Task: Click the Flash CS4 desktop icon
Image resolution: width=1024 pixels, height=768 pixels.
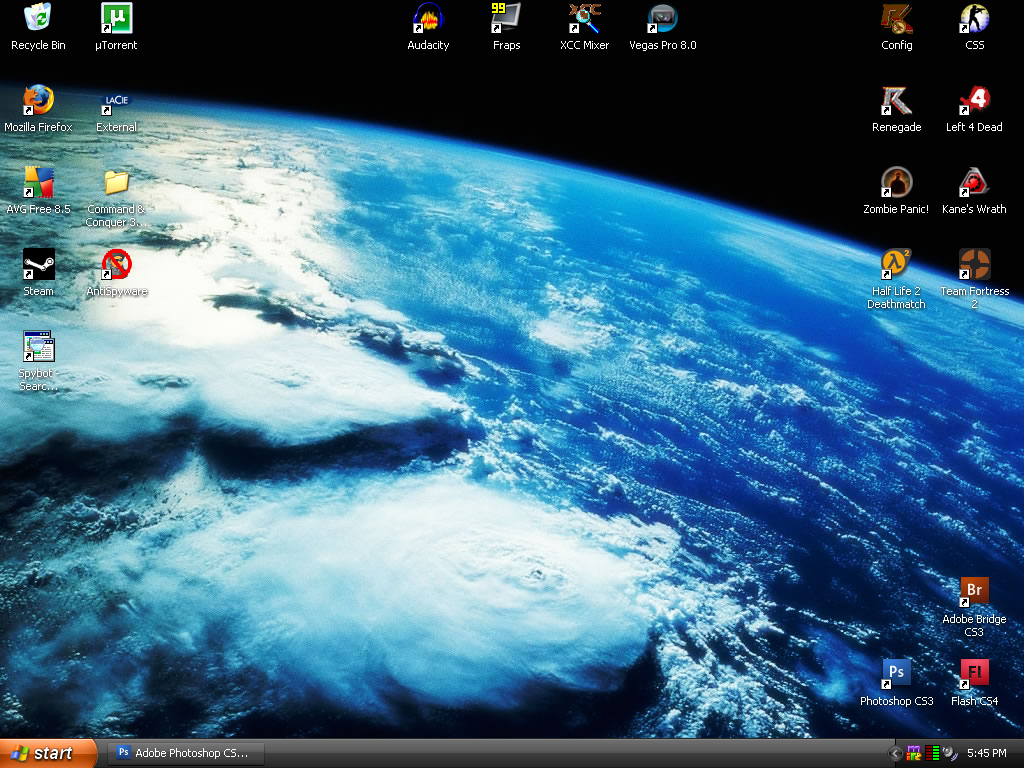Action: [974, 675]
